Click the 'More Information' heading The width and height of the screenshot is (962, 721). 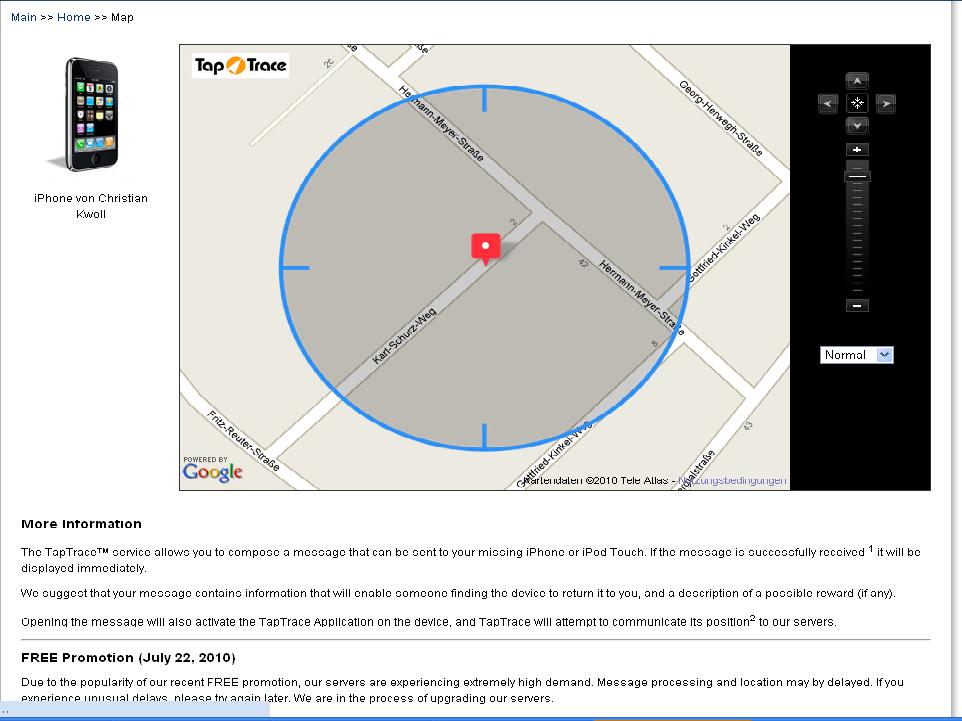pos(82,524)
